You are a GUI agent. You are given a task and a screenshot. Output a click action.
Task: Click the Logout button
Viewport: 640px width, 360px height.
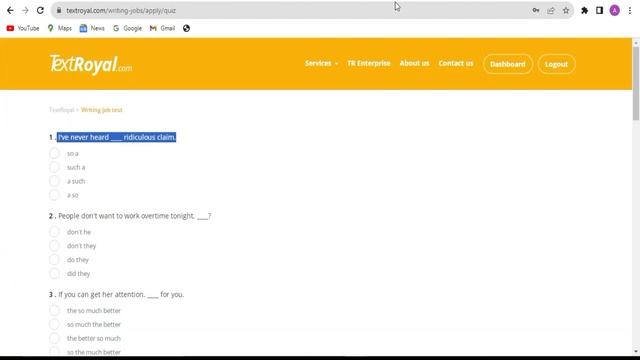556,64
